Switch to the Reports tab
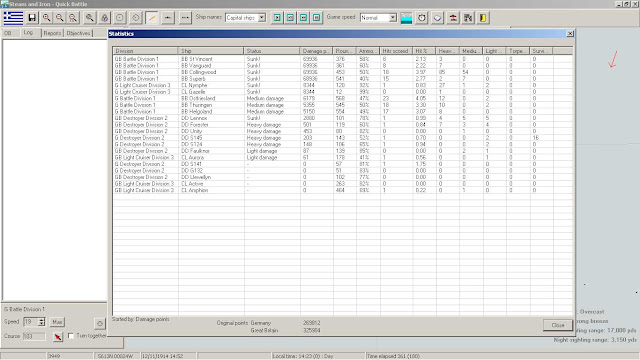Screen dimensions: 640x360 tap(52, 33)
